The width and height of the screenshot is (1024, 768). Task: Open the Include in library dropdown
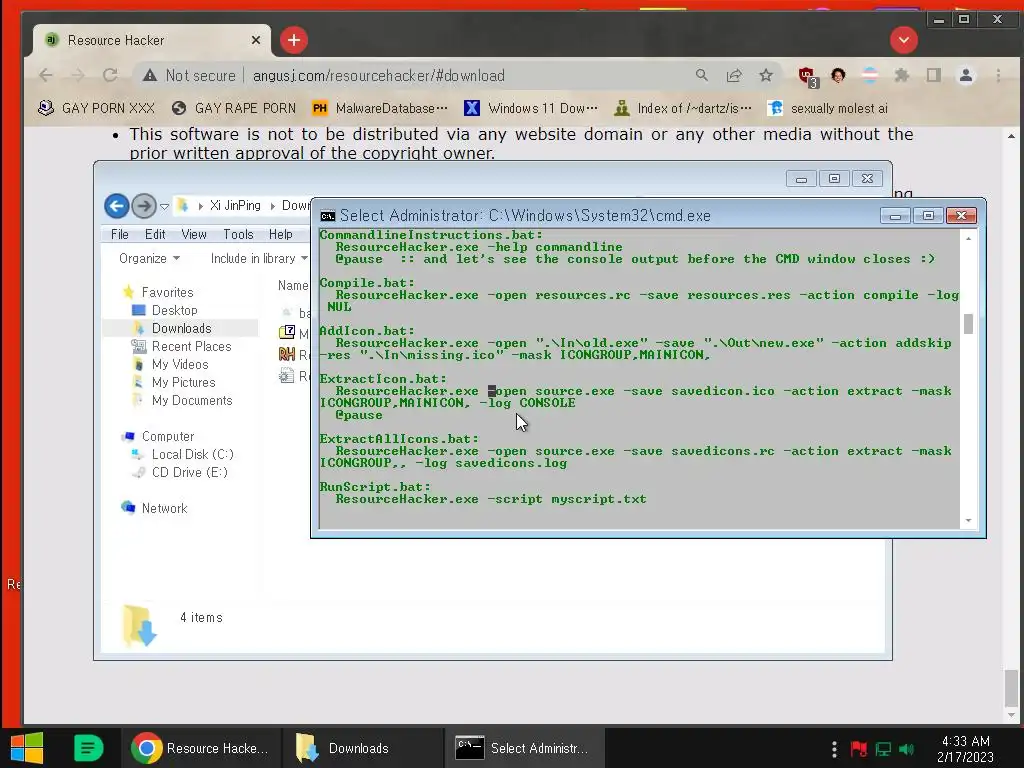point(259,259)
